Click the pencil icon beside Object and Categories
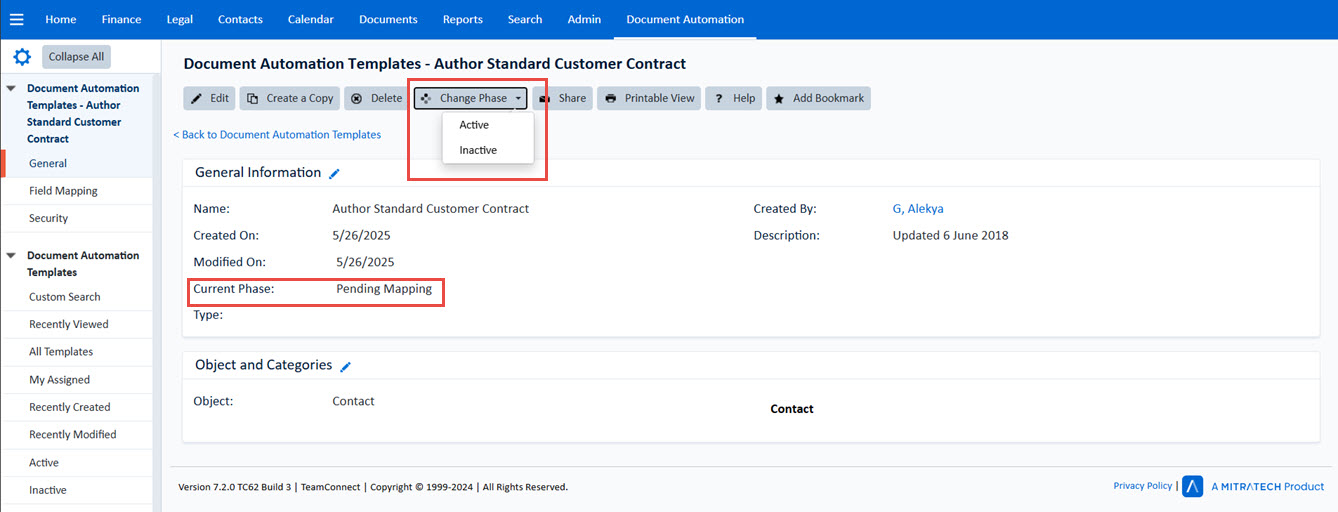The image size is (1338, 512). pos(346,366)
